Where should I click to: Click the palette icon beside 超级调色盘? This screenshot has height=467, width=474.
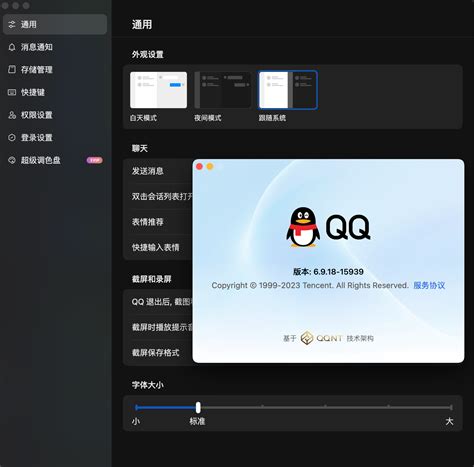pos(12,160)
